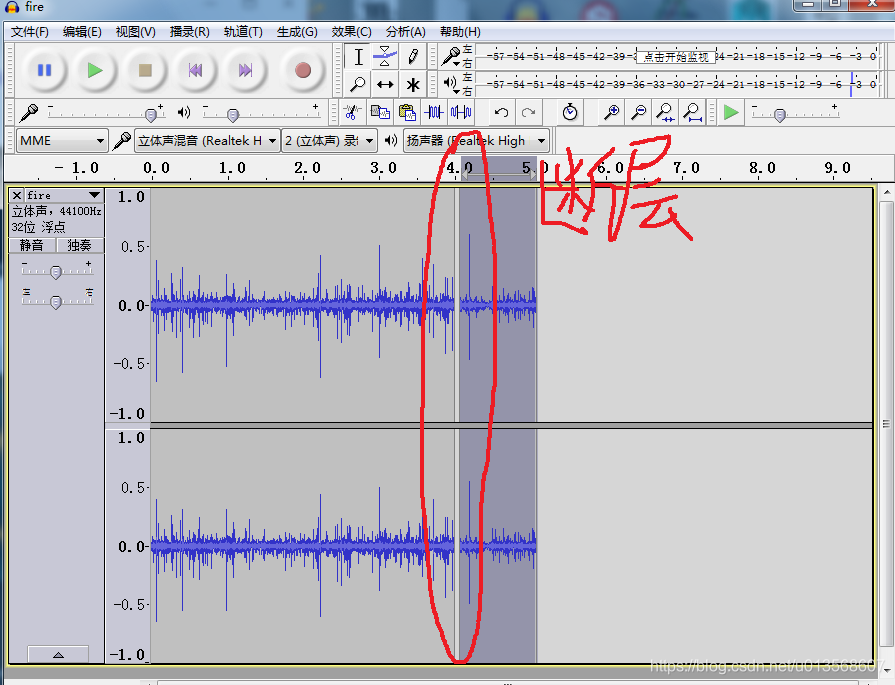Image resolution: width=895 pixels, height=685 pixels.
Task: Undo the last action
Action: [501, 112]
